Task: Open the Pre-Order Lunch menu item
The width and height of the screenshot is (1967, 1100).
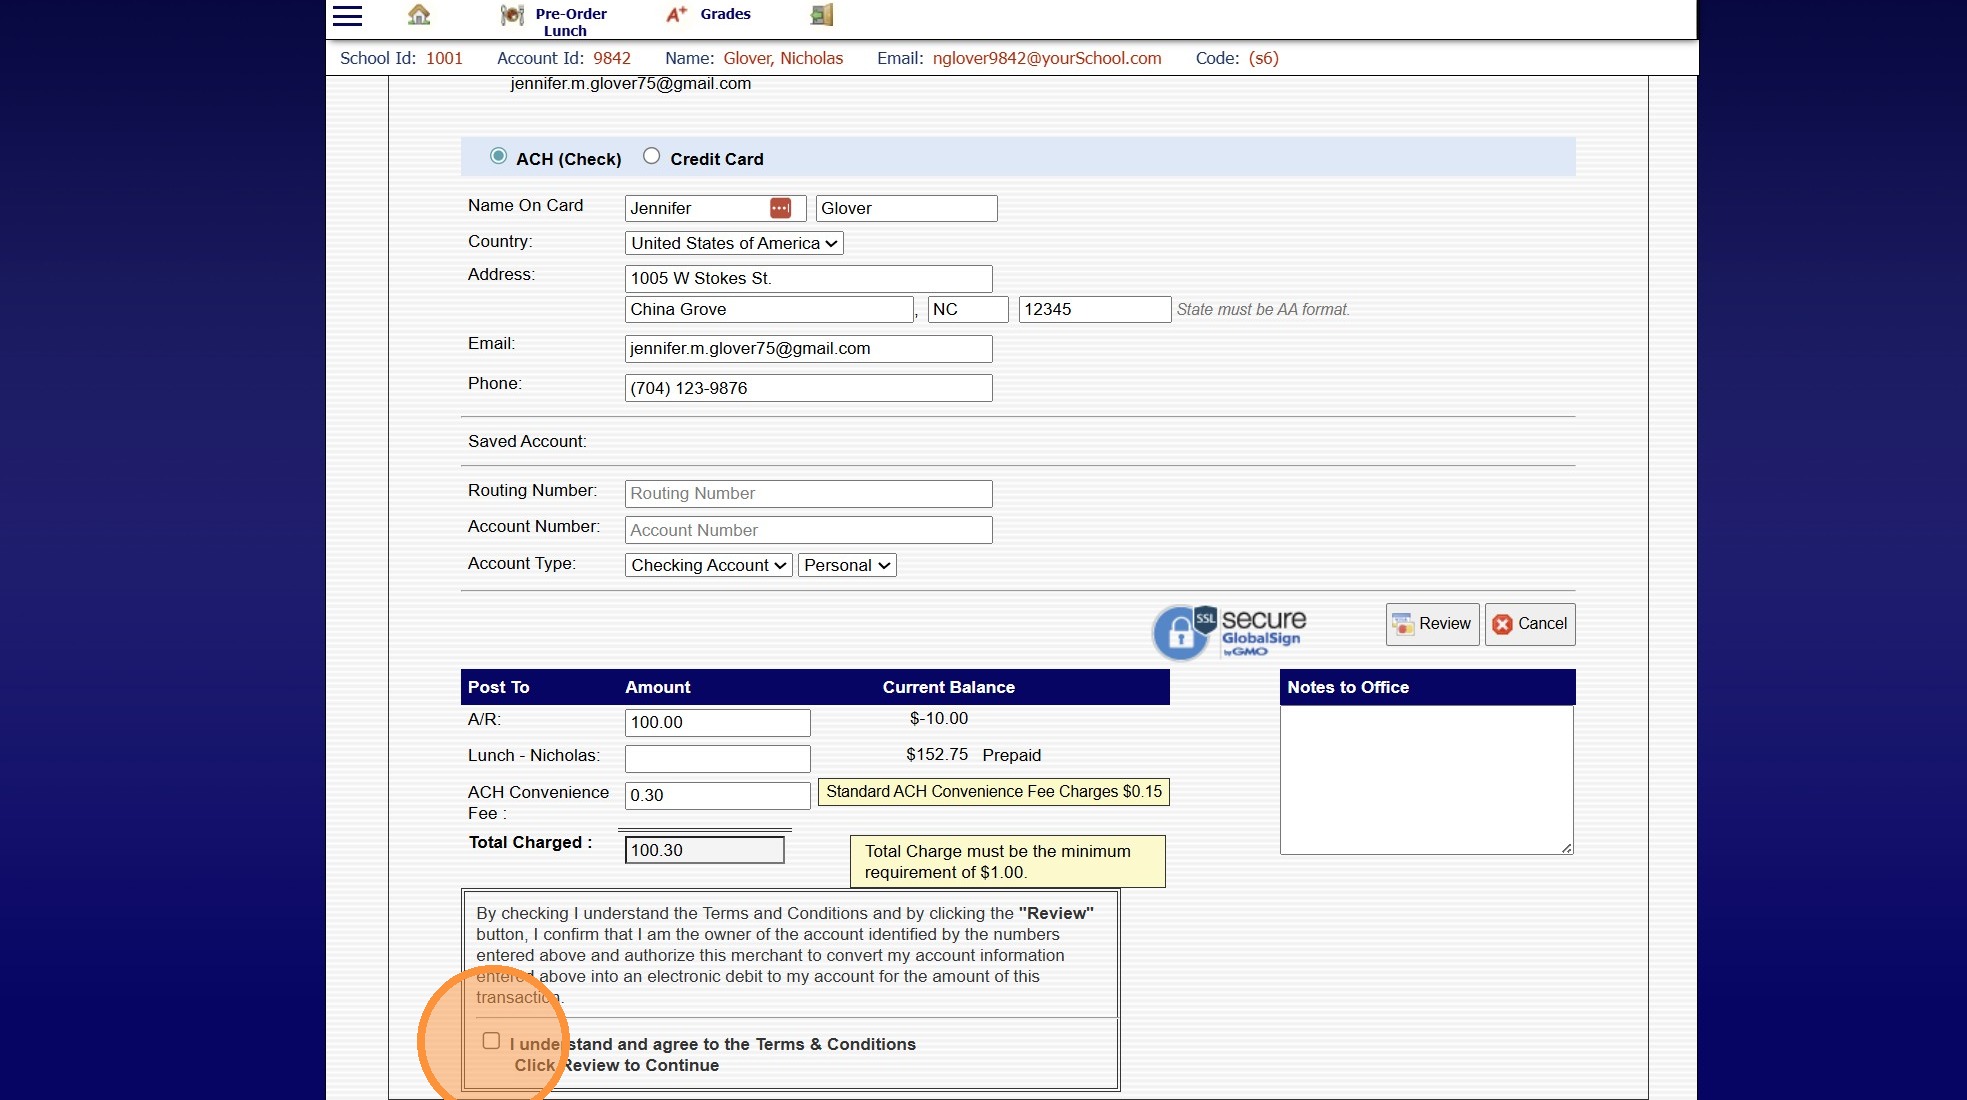Action: click(x=570, y=22)
